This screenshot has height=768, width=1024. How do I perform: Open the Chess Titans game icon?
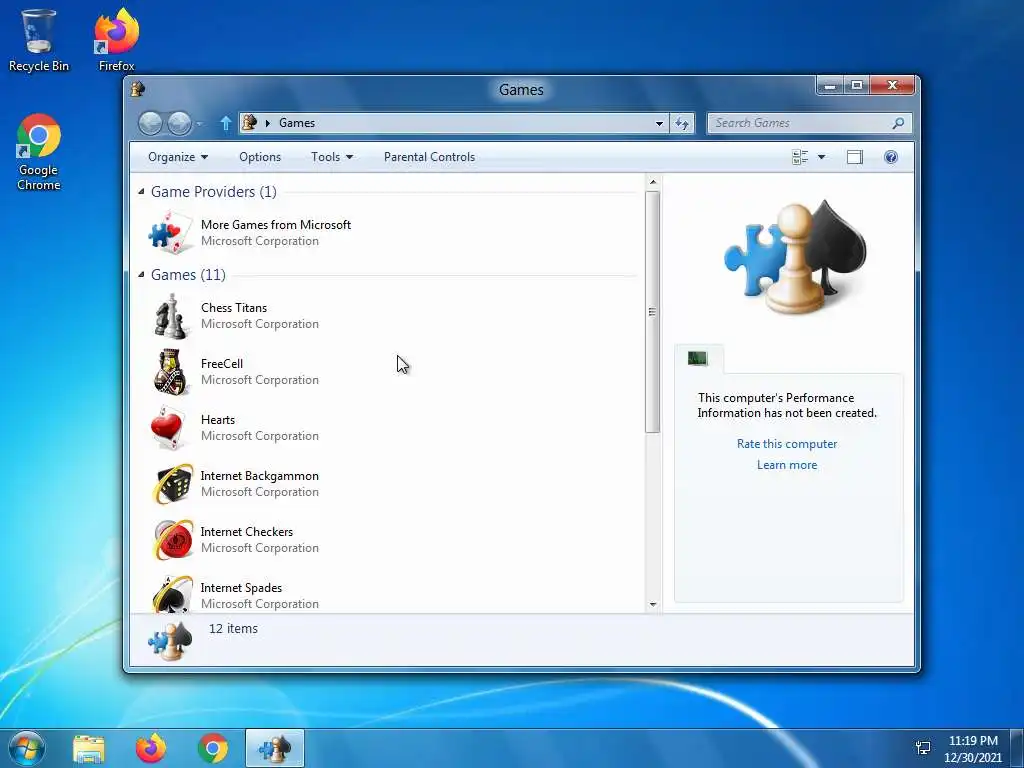coord(170,316)
